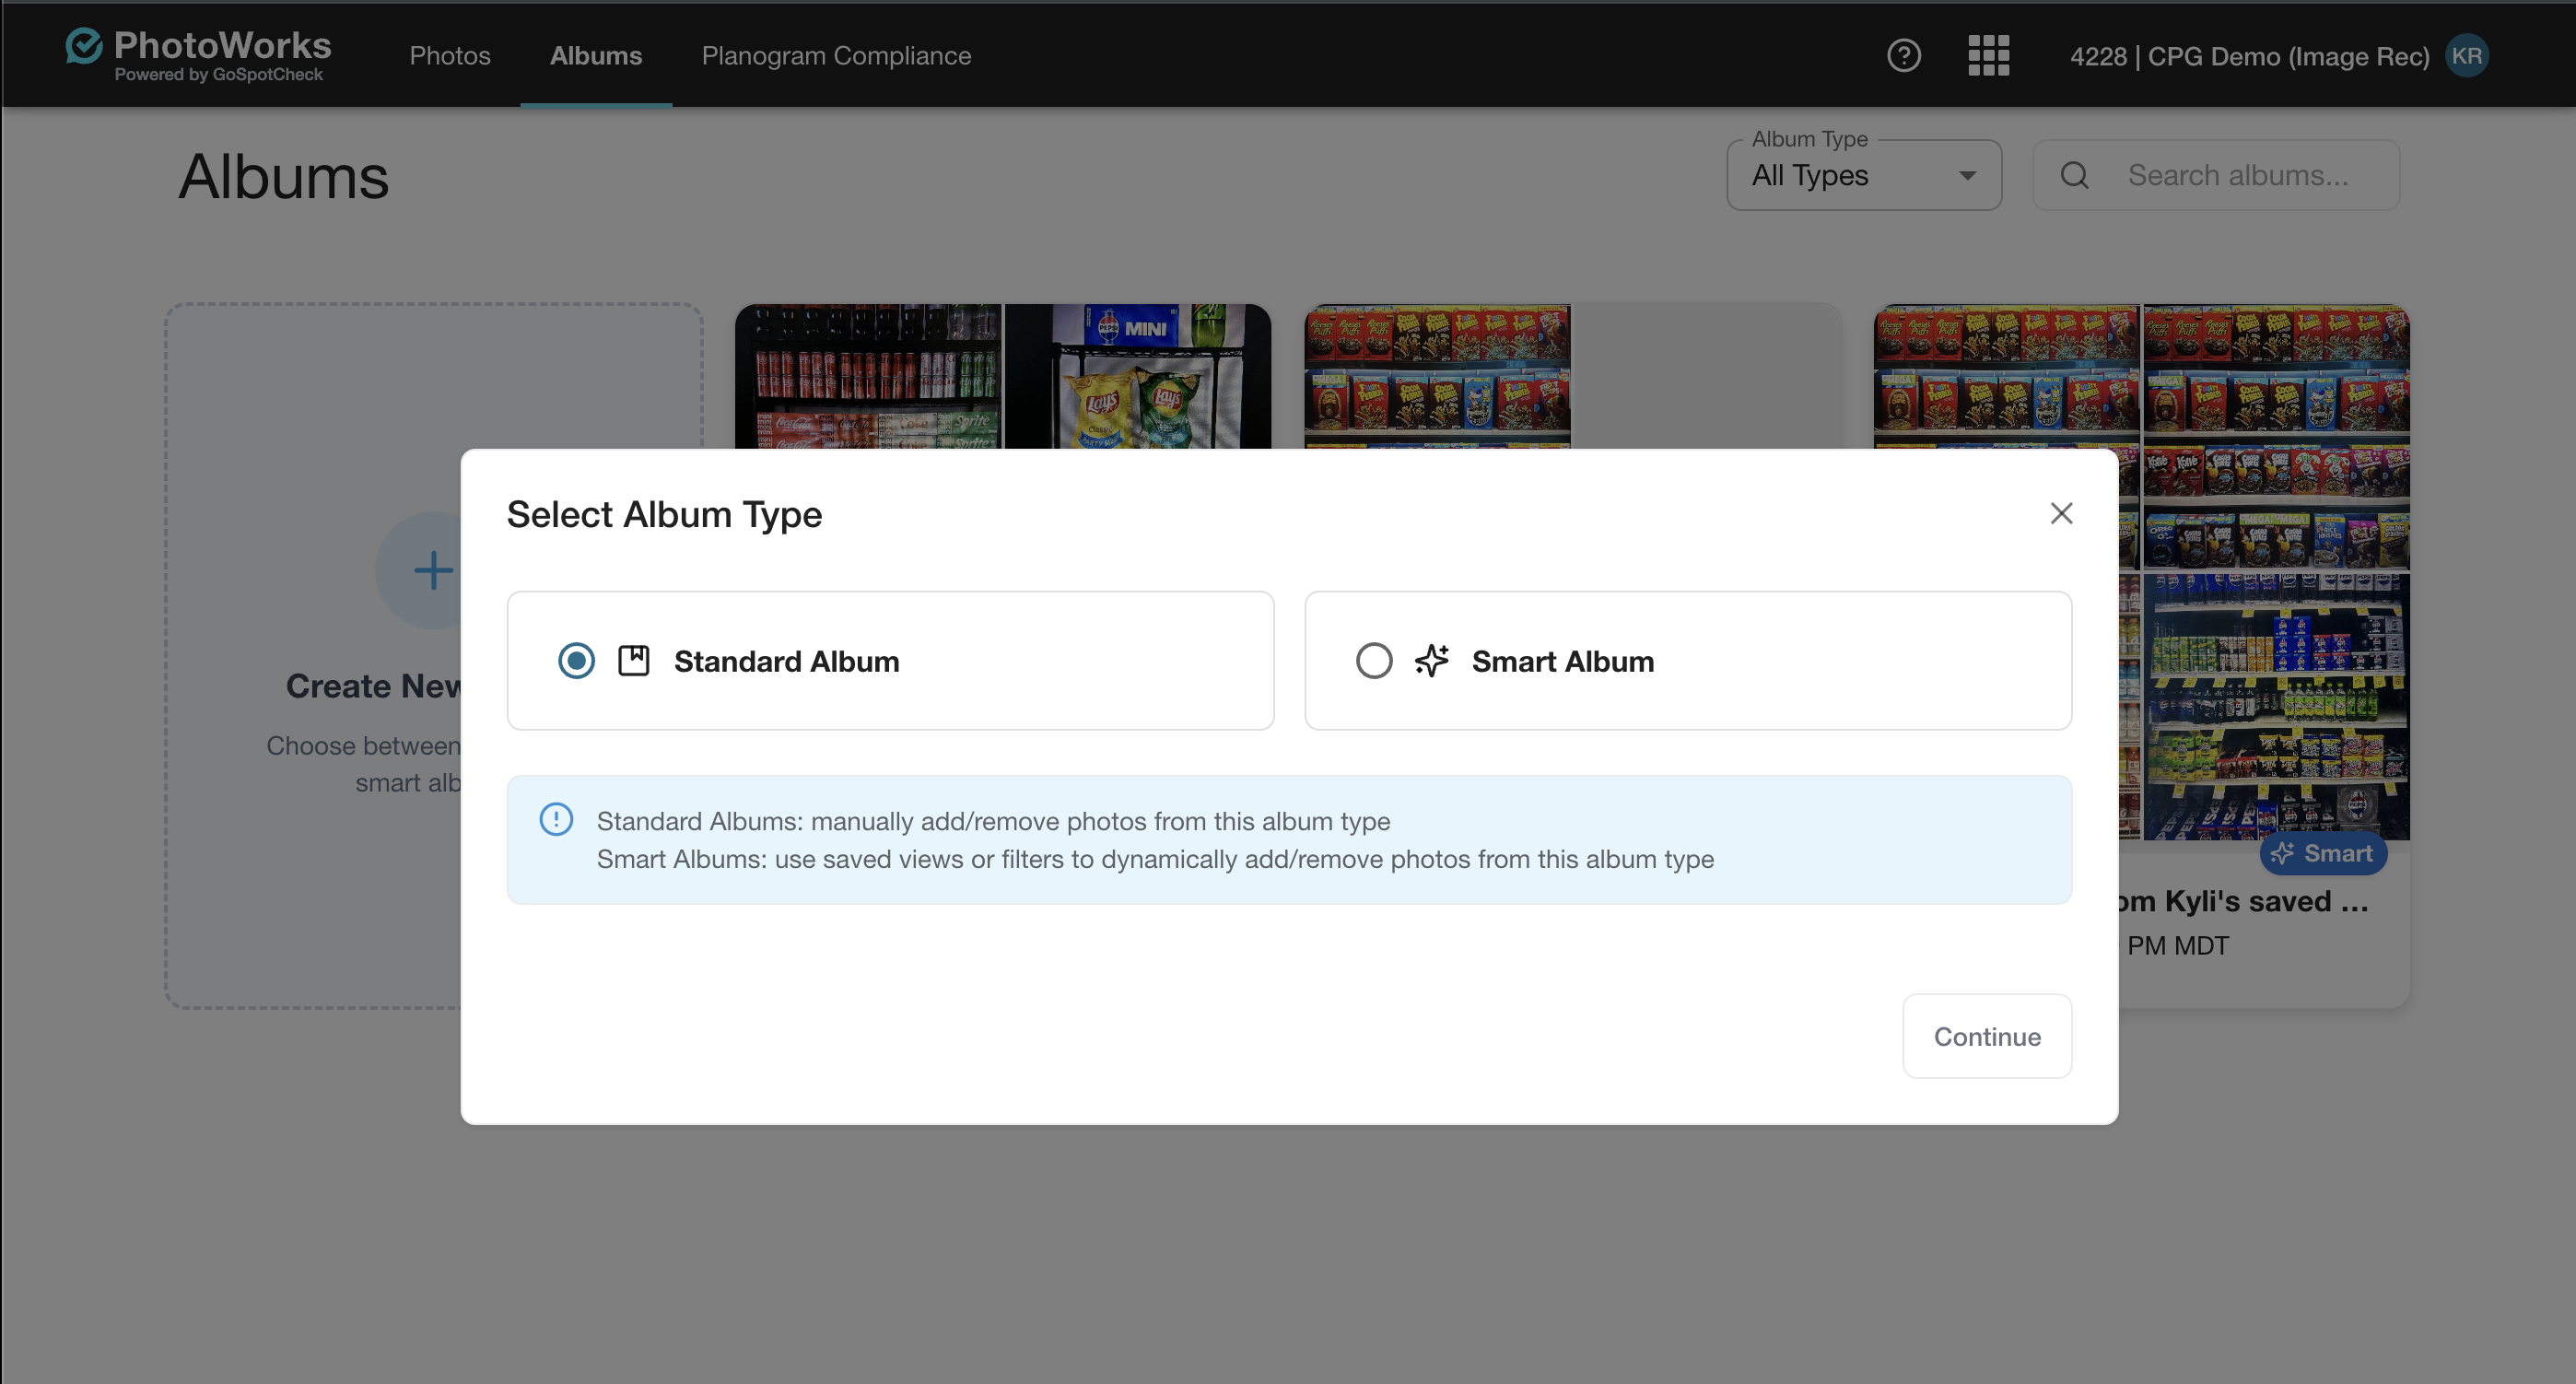Focus the Search albums field

point(2216,175)
